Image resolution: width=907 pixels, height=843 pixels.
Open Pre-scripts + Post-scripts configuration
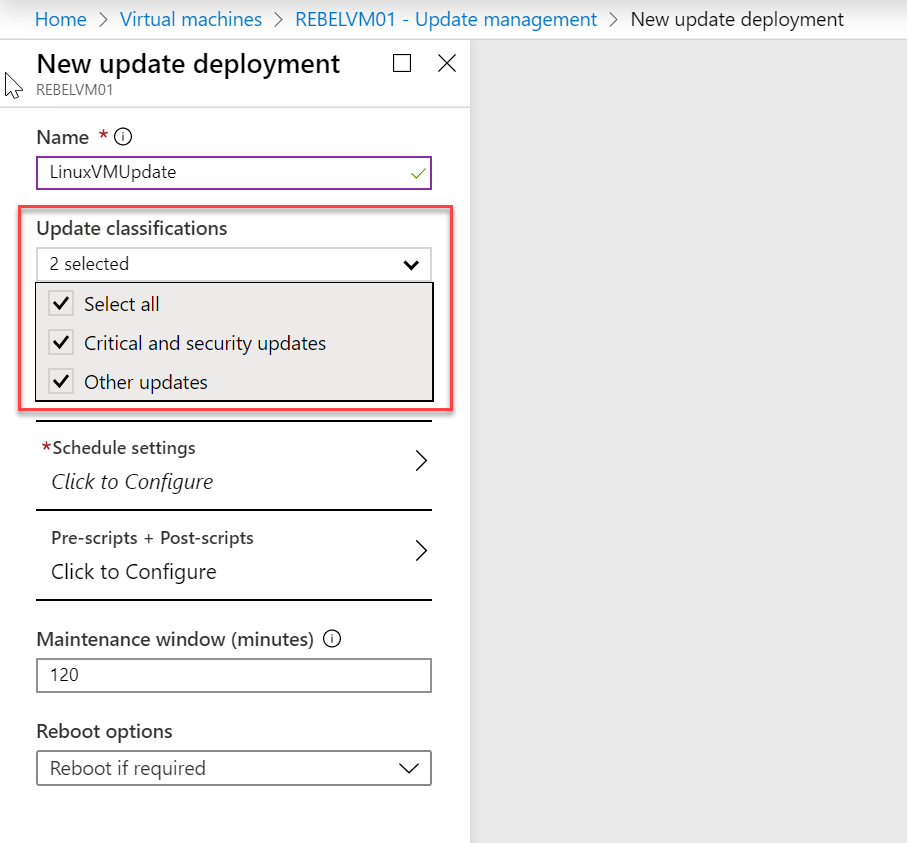click(234, 555)
